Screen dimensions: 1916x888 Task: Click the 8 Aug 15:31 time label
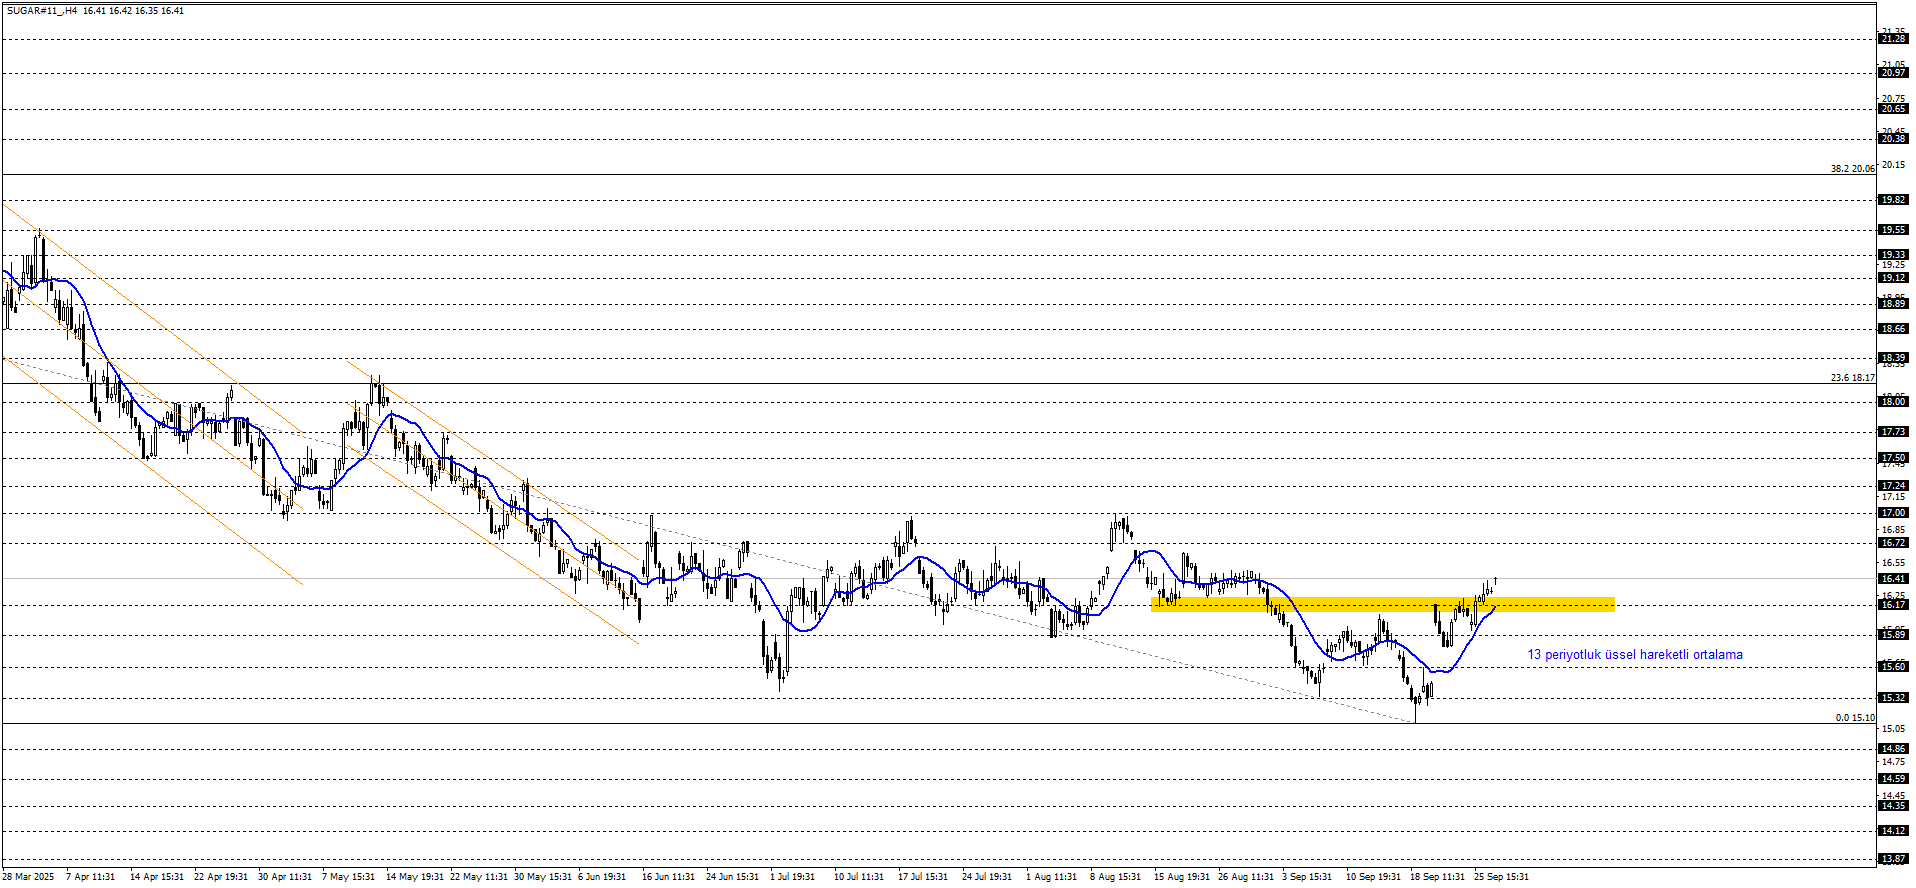pyautogui.click(x=1115, y=877)
